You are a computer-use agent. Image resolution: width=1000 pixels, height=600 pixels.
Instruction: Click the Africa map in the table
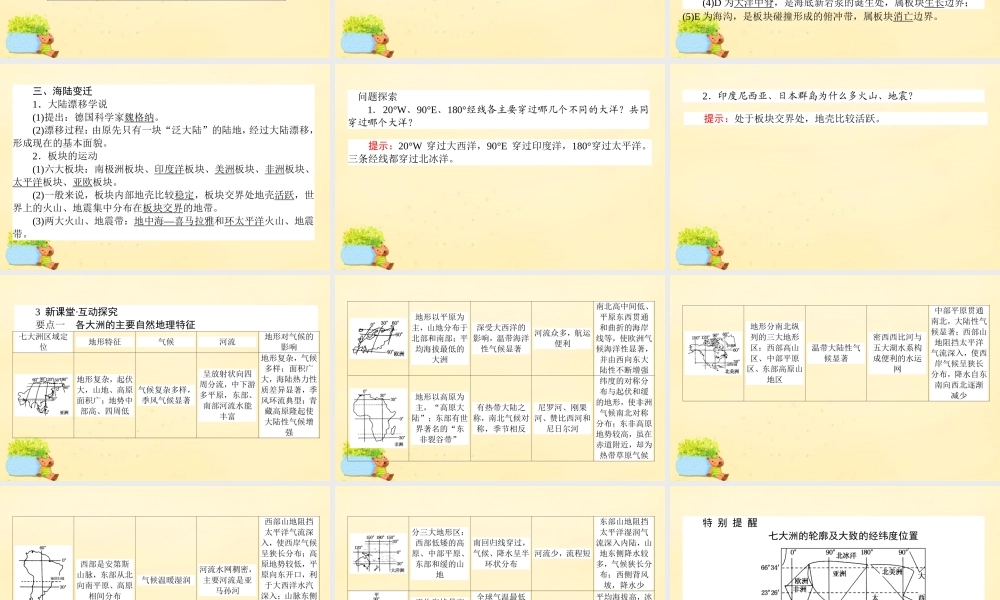[378, 418]
